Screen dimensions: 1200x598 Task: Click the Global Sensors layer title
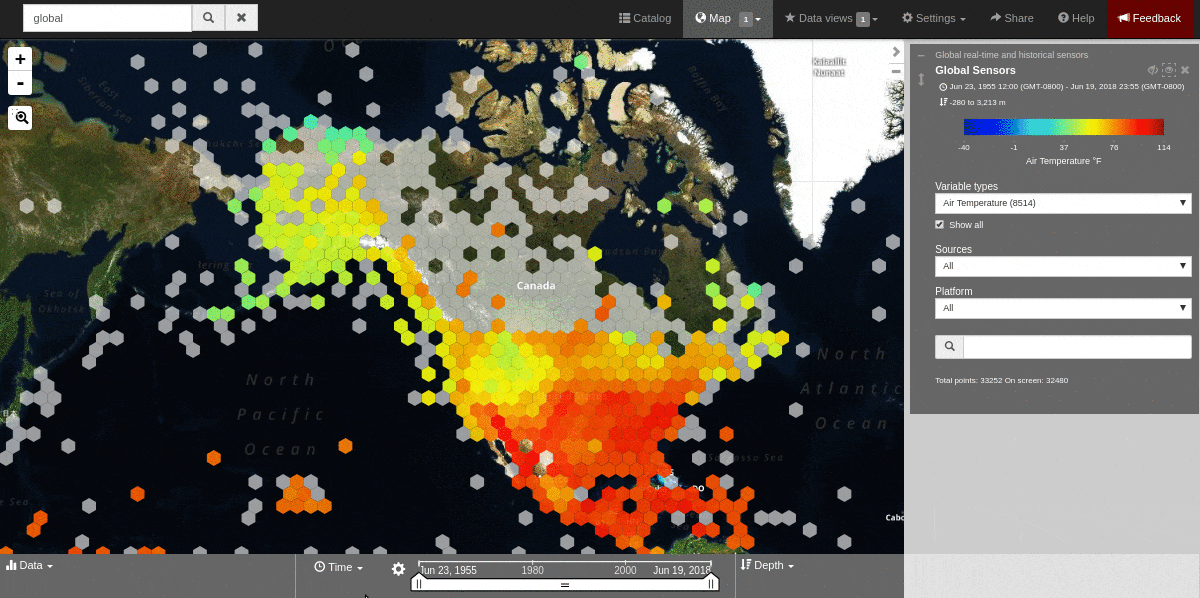pos(975,70)
